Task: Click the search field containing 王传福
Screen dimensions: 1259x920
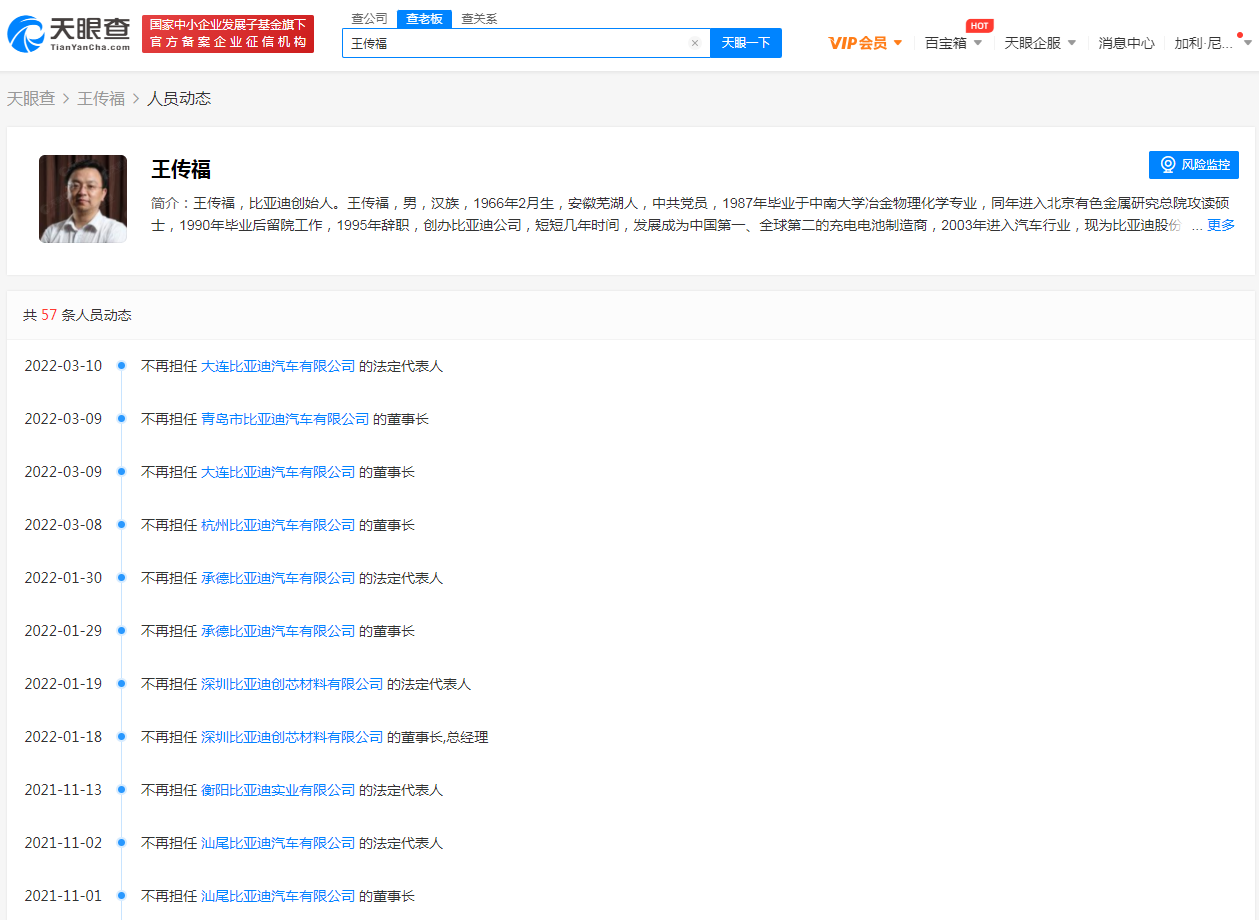Action: coord(515,43)
